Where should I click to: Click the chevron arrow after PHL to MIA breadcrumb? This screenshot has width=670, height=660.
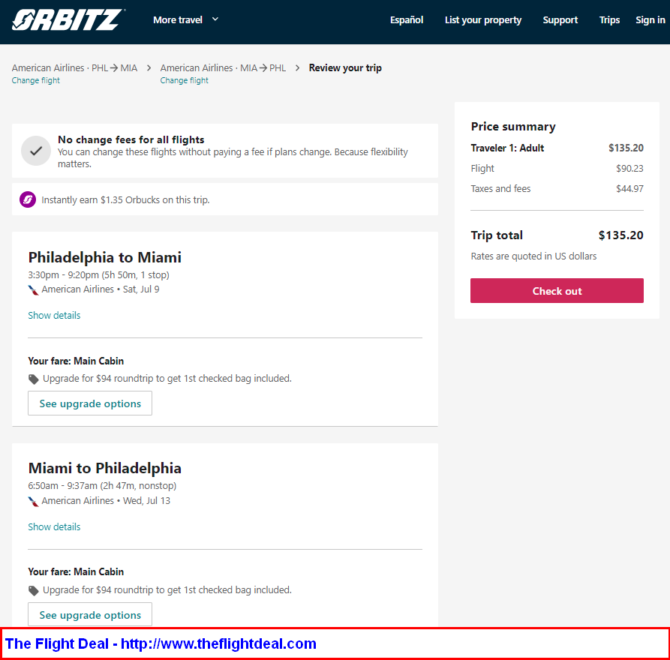(149, 68)
